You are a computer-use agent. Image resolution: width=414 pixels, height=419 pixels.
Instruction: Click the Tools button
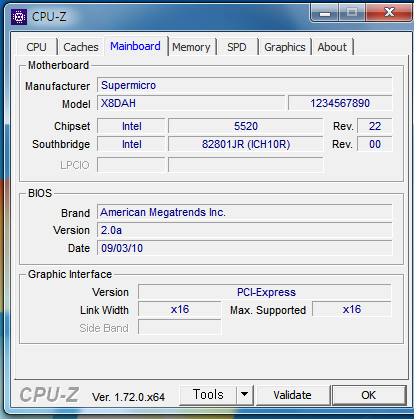pos(208,395)
